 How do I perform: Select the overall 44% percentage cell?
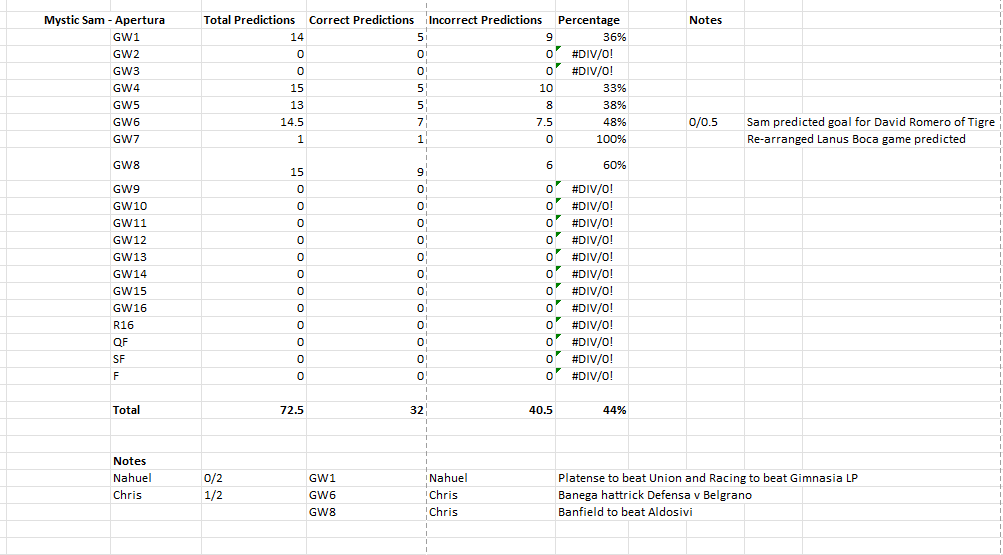[x=615, y=410]
